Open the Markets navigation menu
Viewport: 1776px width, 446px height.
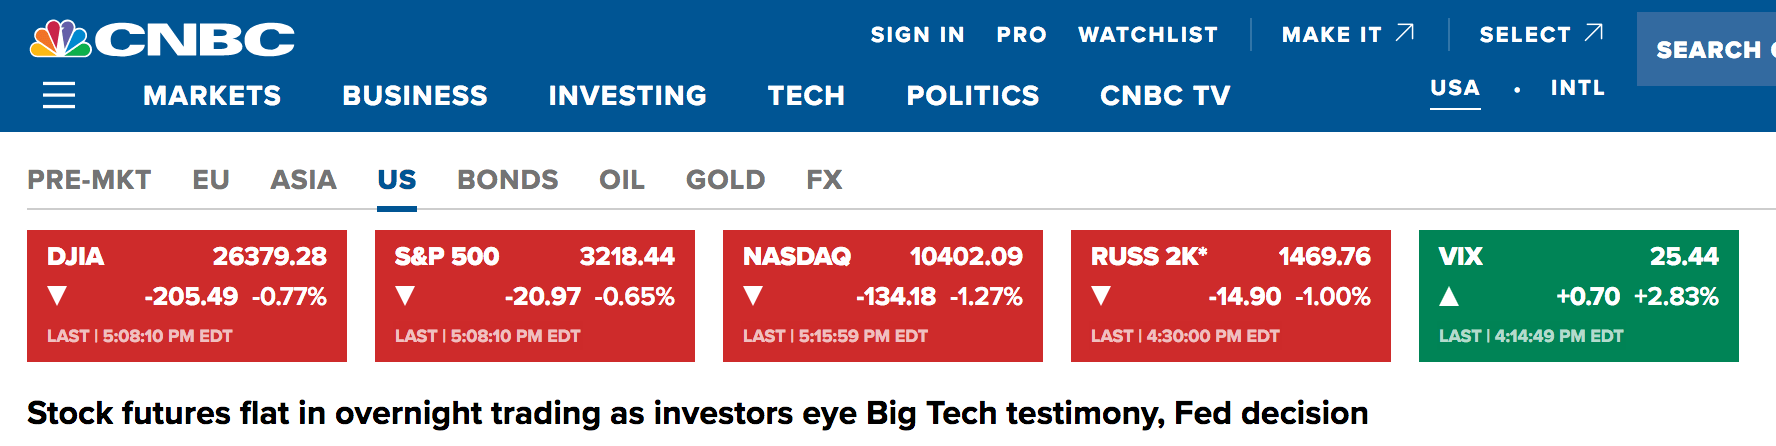(212, 96)
